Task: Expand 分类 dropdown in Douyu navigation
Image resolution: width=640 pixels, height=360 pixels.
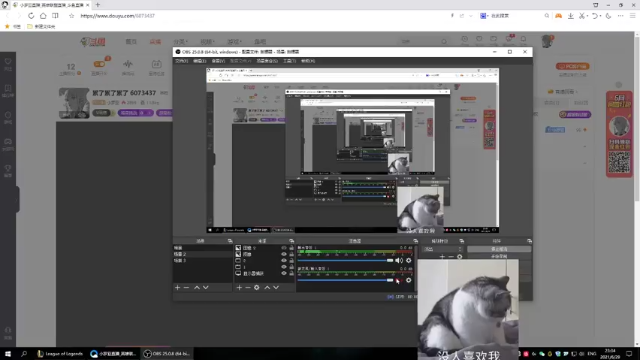Action: [180, 42]
